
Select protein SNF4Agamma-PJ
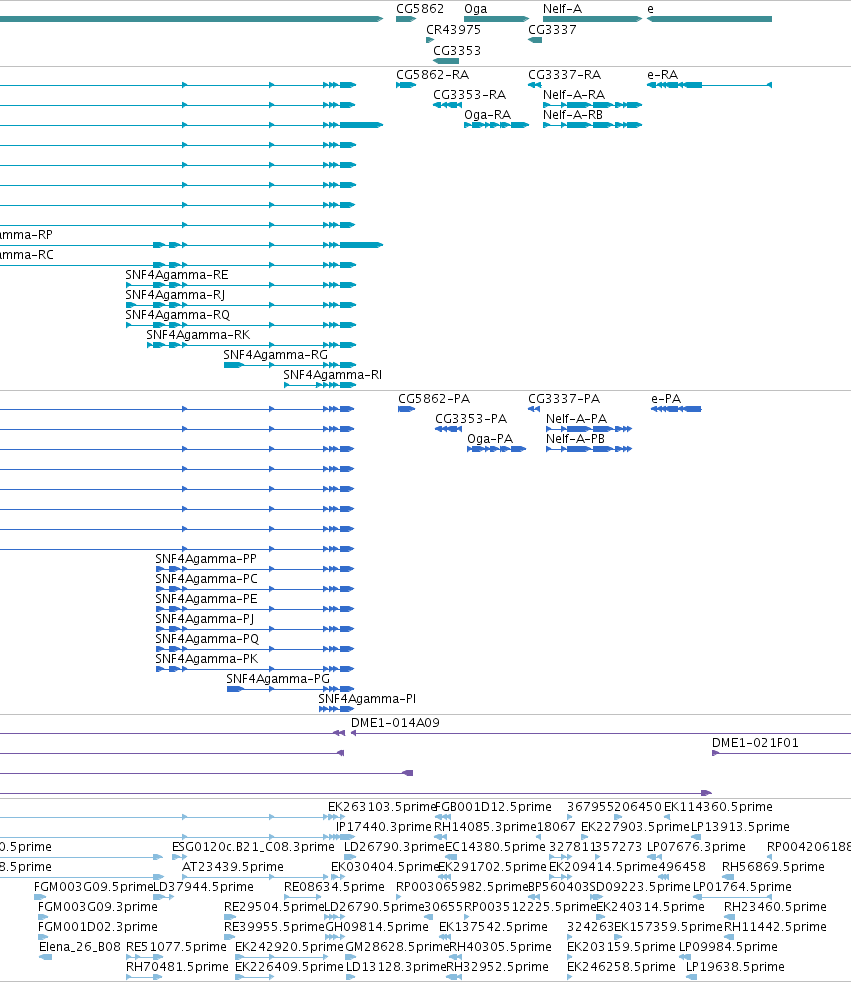pyautogui.click(x=204, y=619)
